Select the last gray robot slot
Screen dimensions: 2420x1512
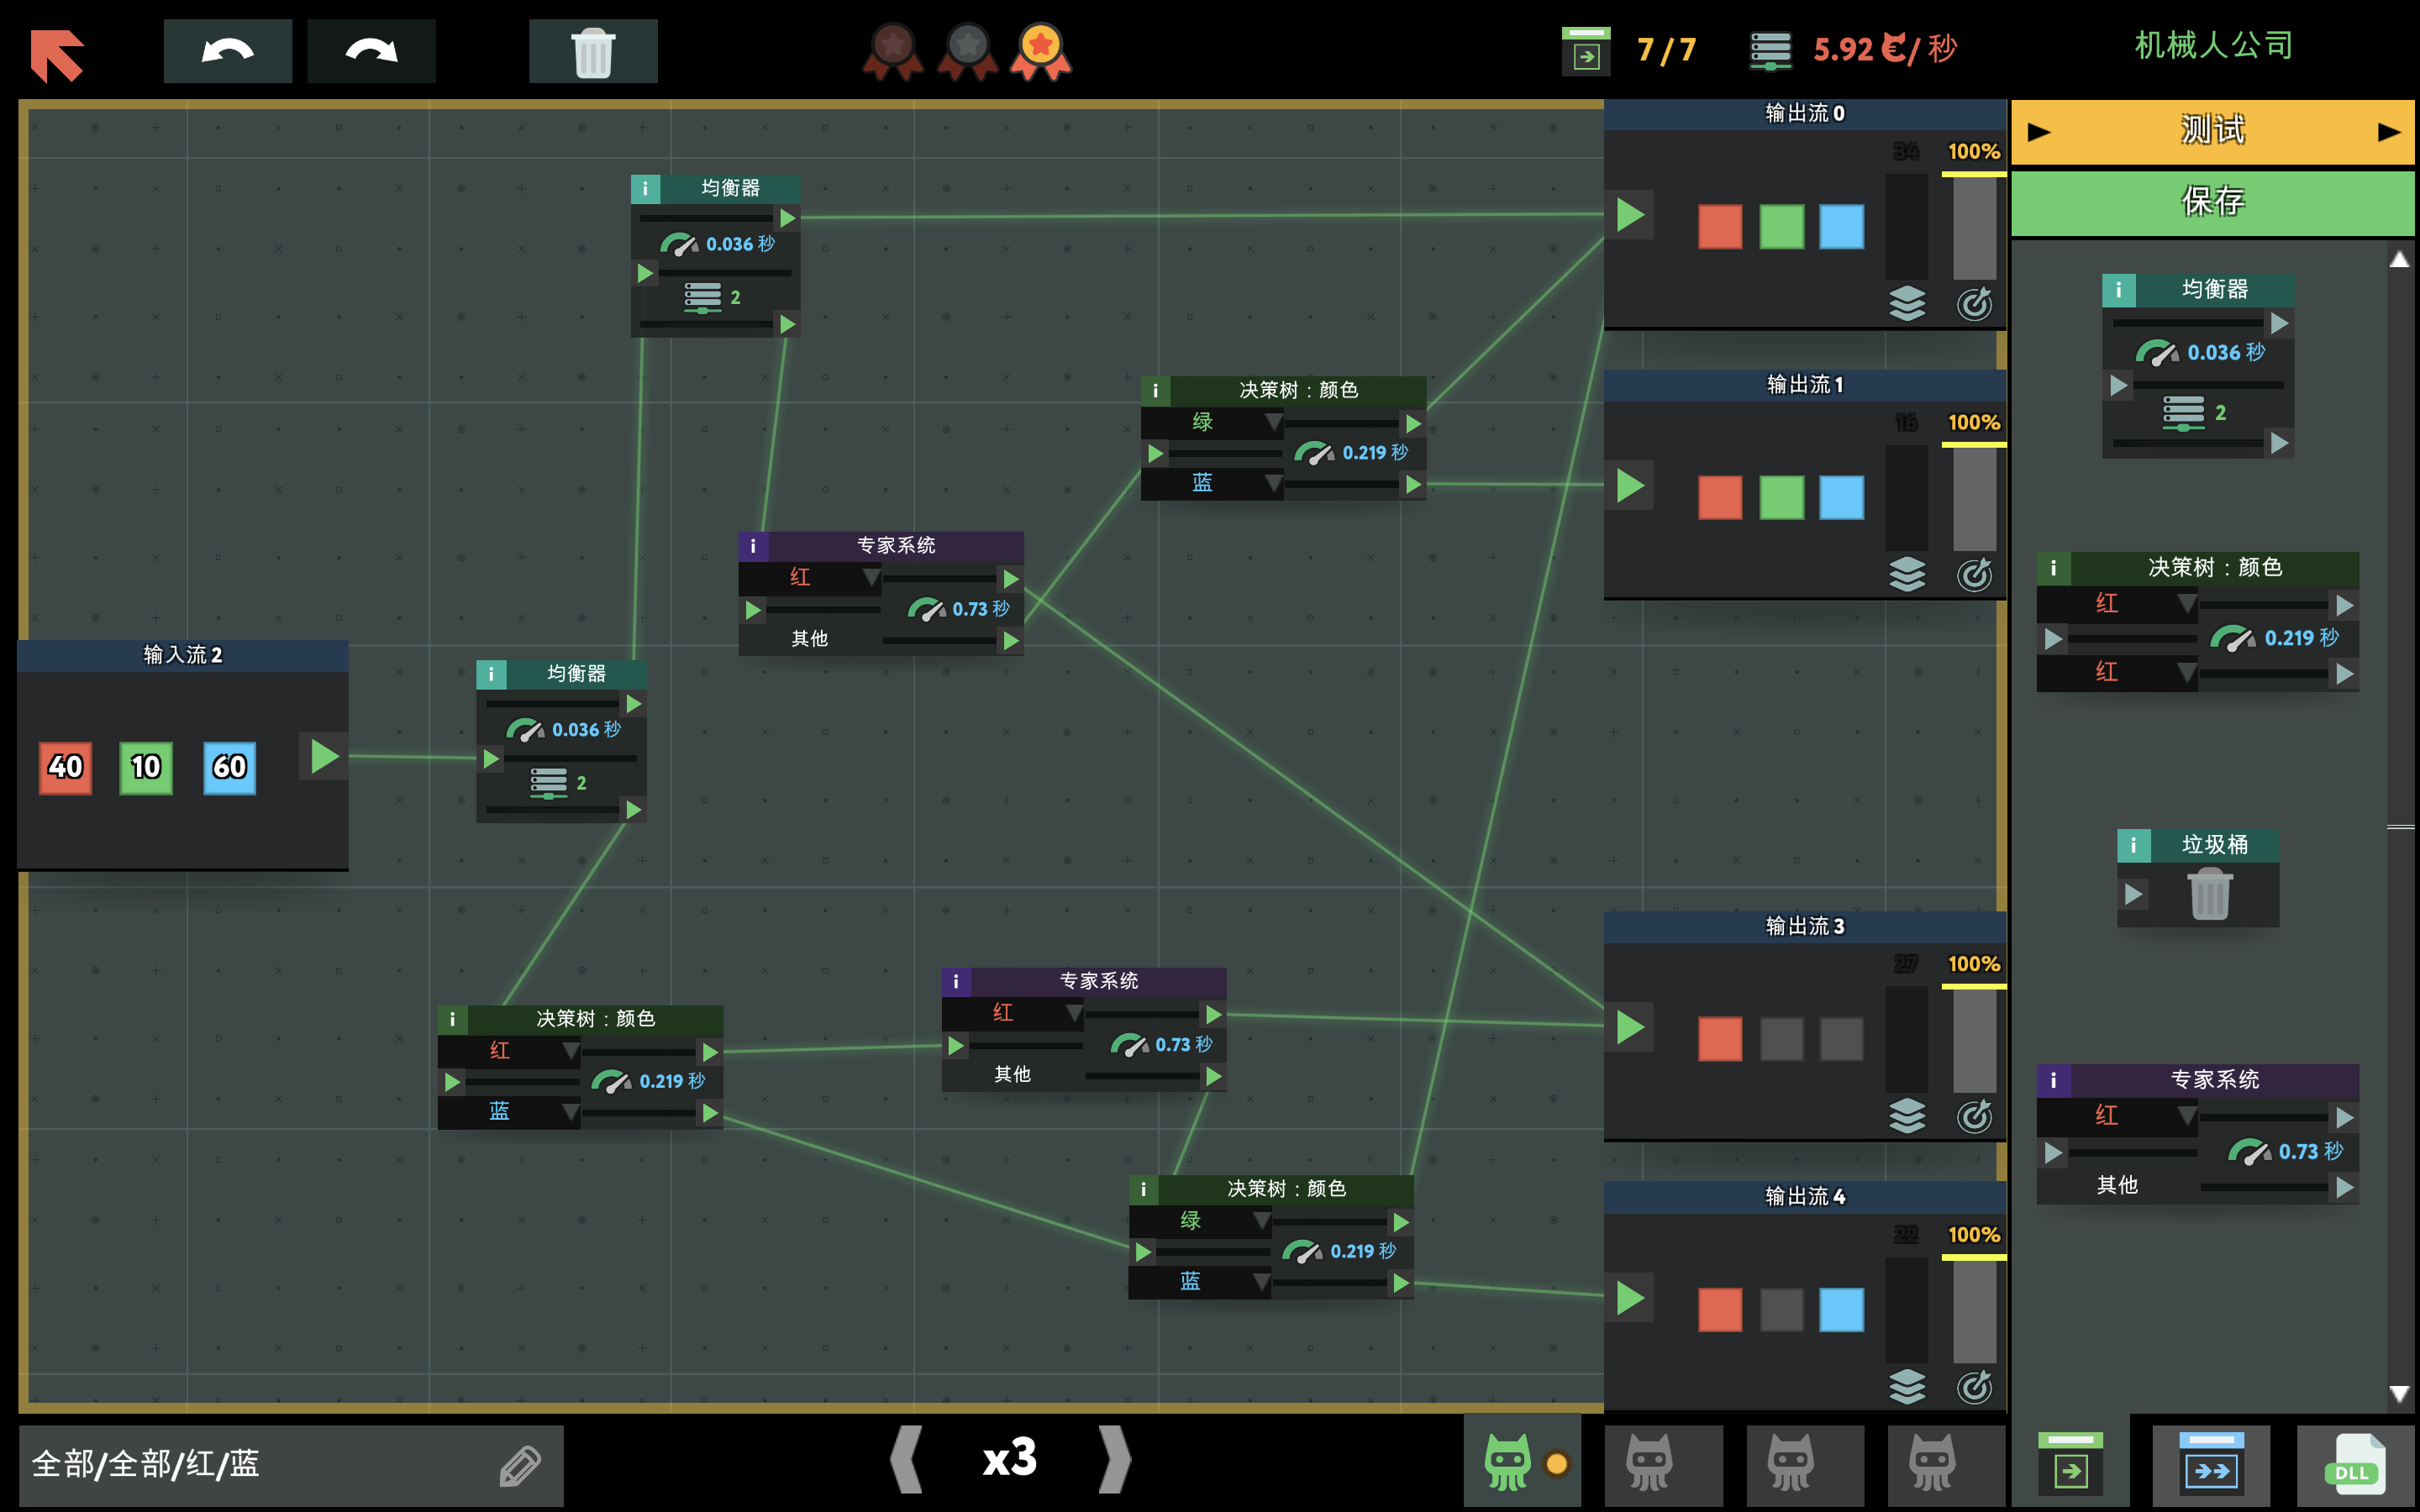tap(1932, 1464)
